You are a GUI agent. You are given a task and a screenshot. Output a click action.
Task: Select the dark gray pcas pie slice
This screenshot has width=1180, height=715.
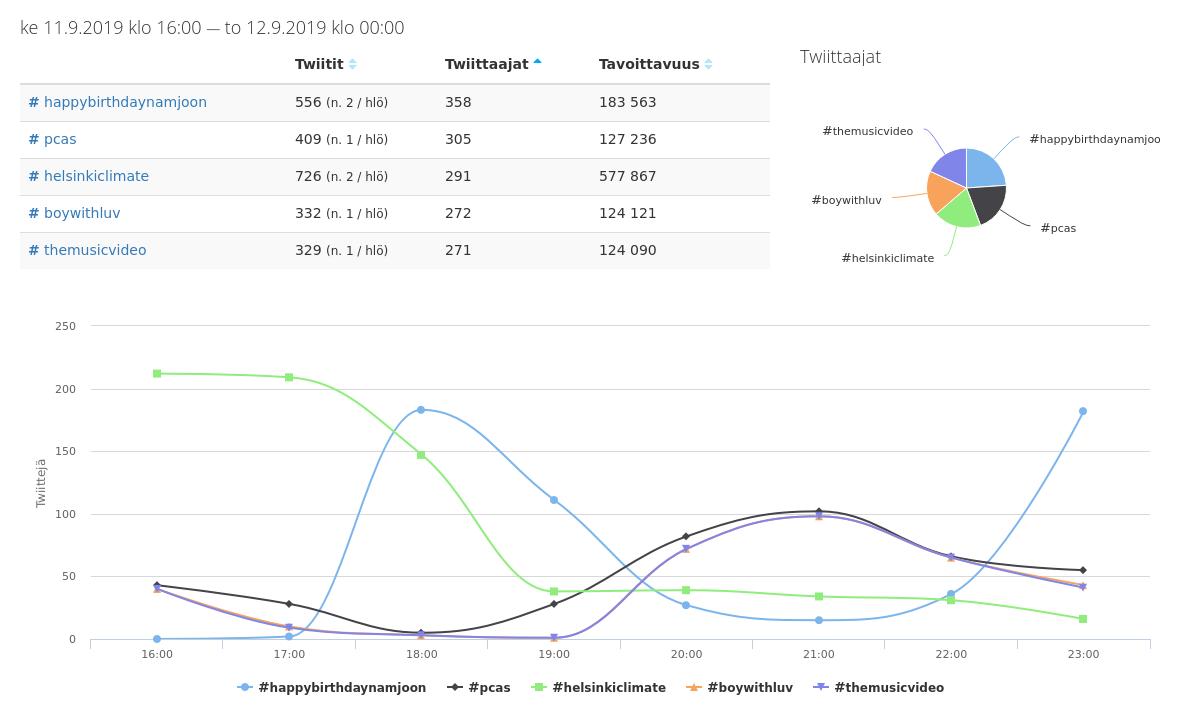pos(988,202)
